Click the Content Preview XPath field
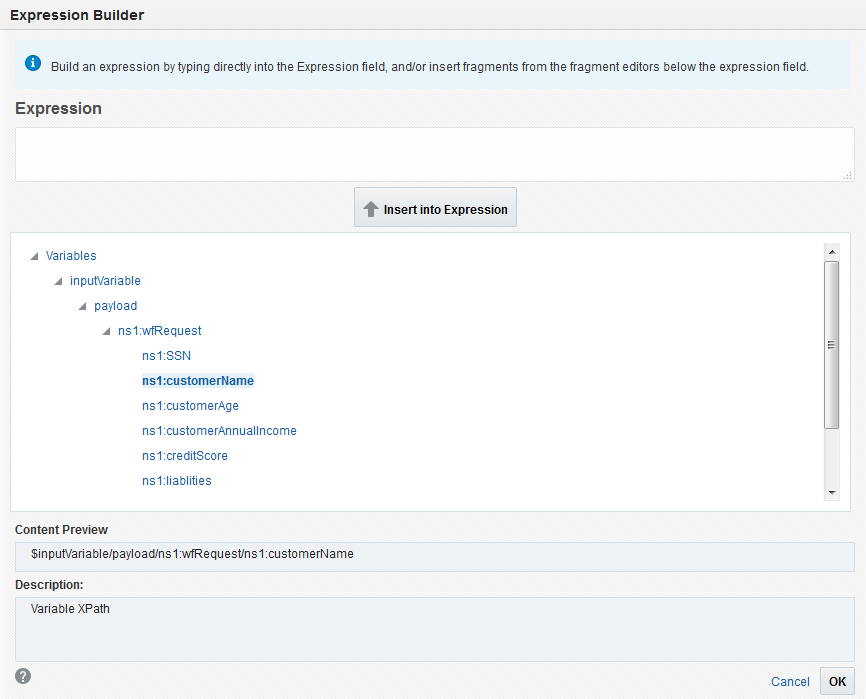The height and width of the screenshot is (699, 866). tap(434, 554)
